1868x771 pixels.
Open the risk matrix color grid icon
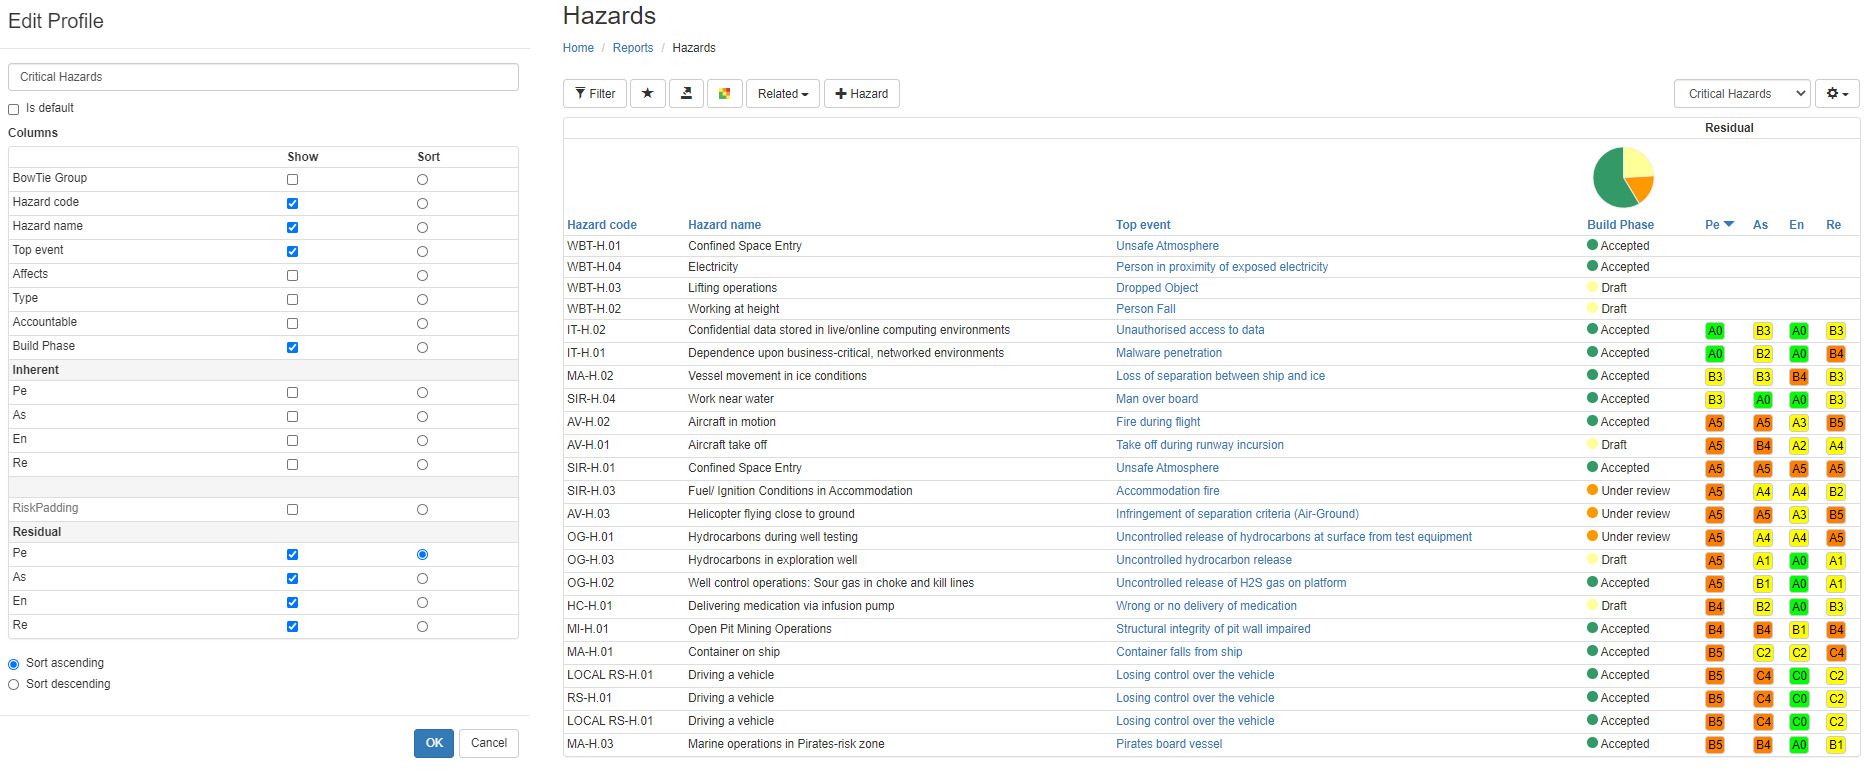tap(724, 94)
